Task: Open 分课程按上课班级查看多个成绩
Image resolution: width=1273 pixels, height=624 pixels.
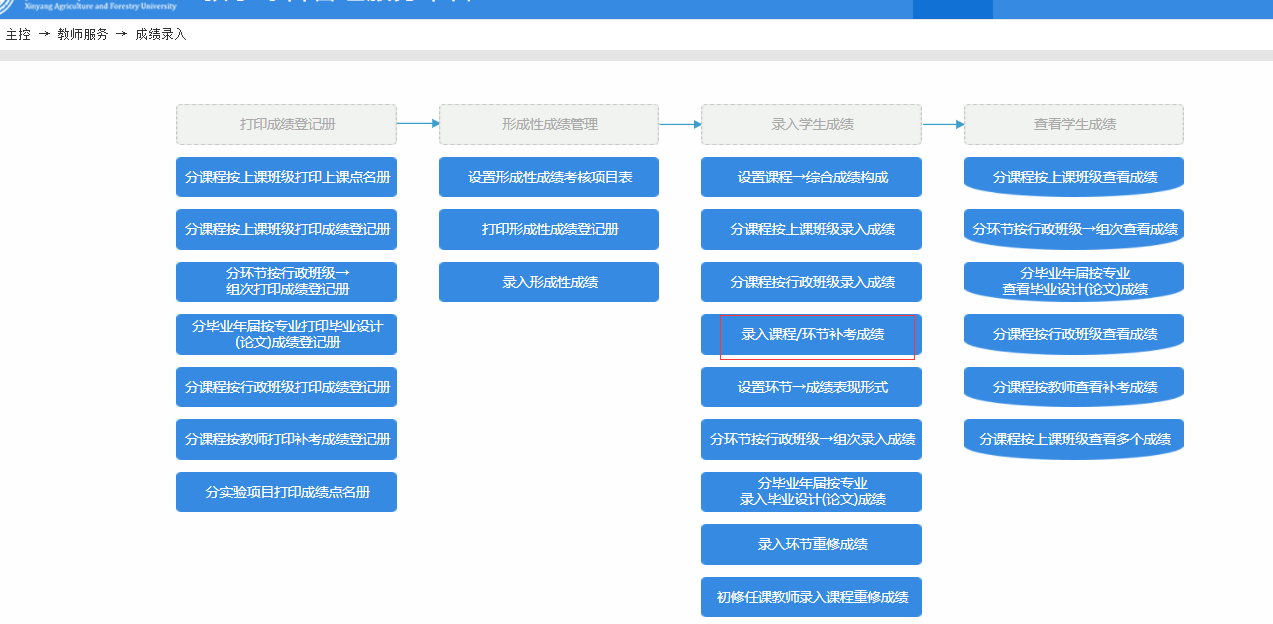Action: click(x=1073, y=439)
